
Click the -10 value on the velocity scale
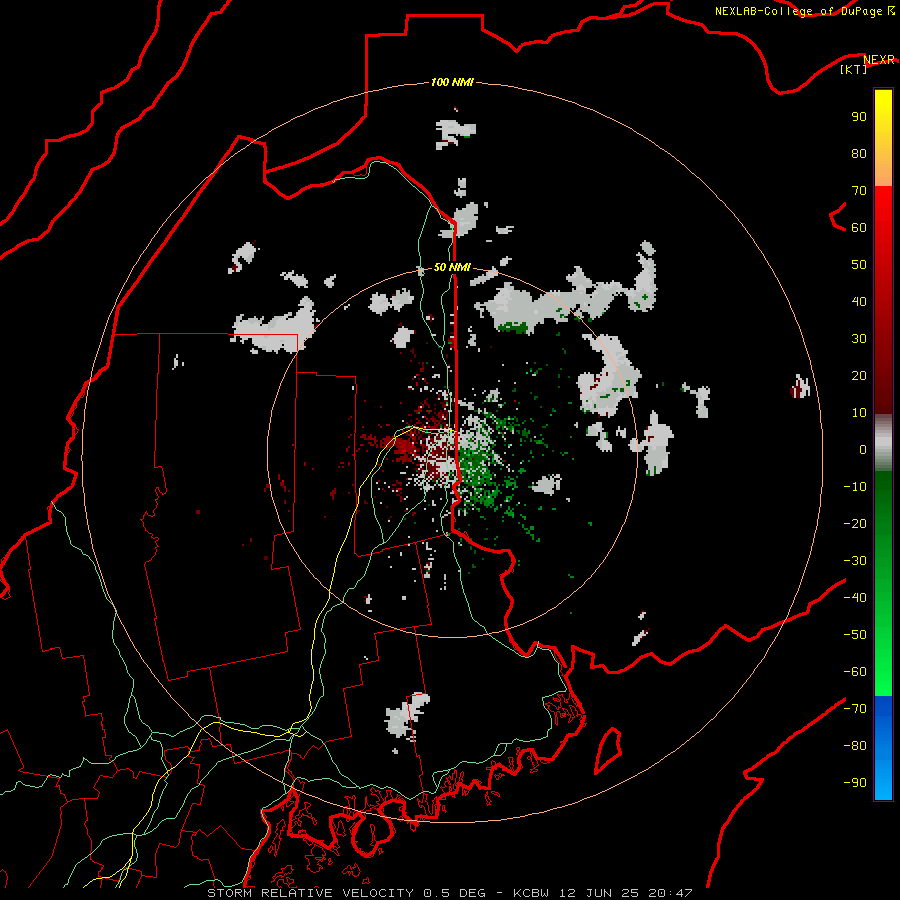click(x=855, y=487)
